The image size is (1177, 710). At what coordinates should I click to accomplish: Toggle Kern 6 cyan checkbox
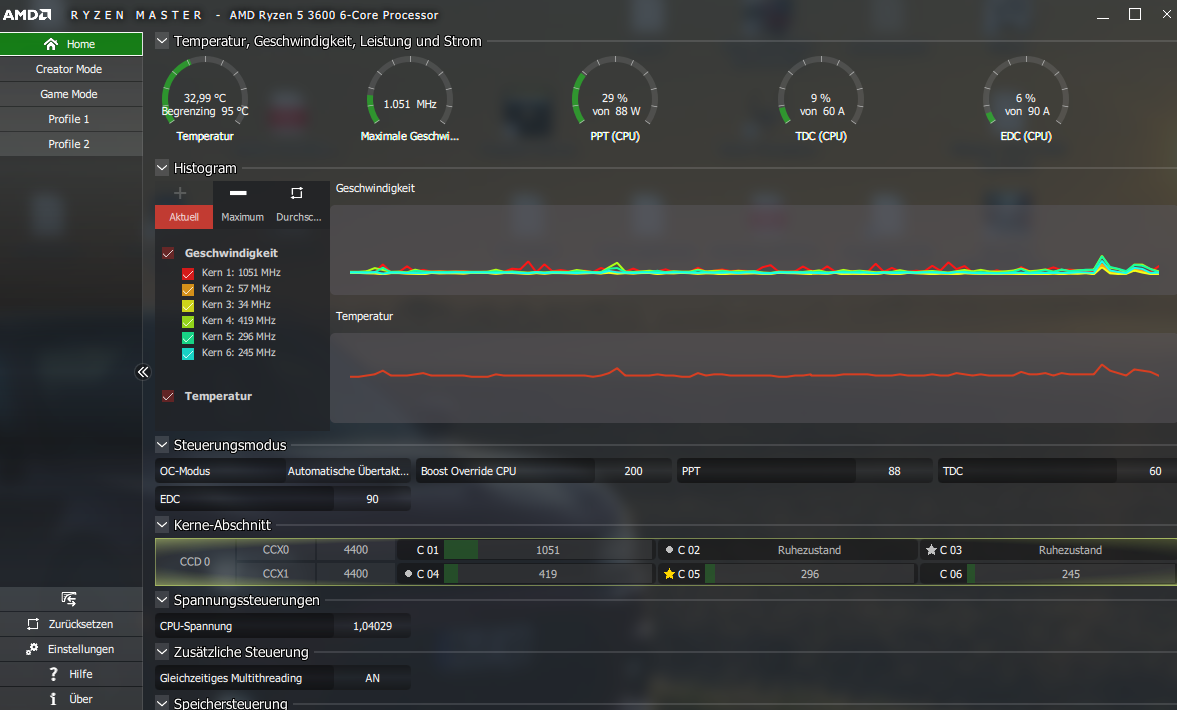tap(188, 353)
